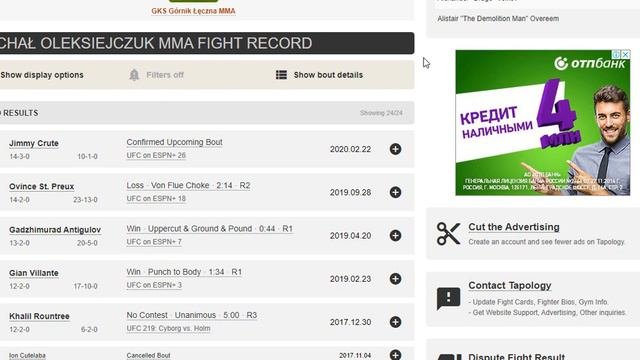The height and width of the screenshot is (360, 640).
Task: Click the OTP Bank credit advertisement
Action: [542, 122]
